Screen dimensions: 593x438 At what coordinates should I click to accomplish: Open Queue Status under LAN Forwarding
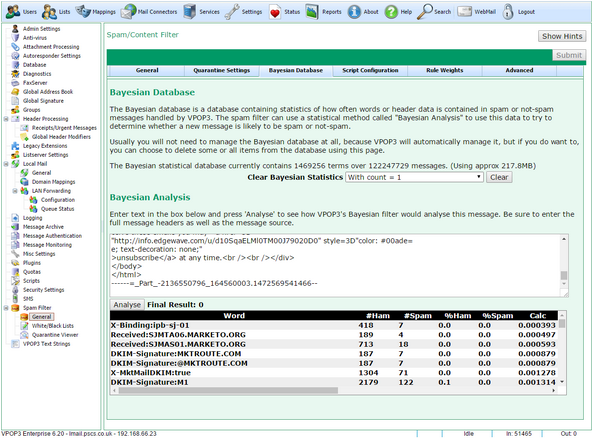(57, 209)
